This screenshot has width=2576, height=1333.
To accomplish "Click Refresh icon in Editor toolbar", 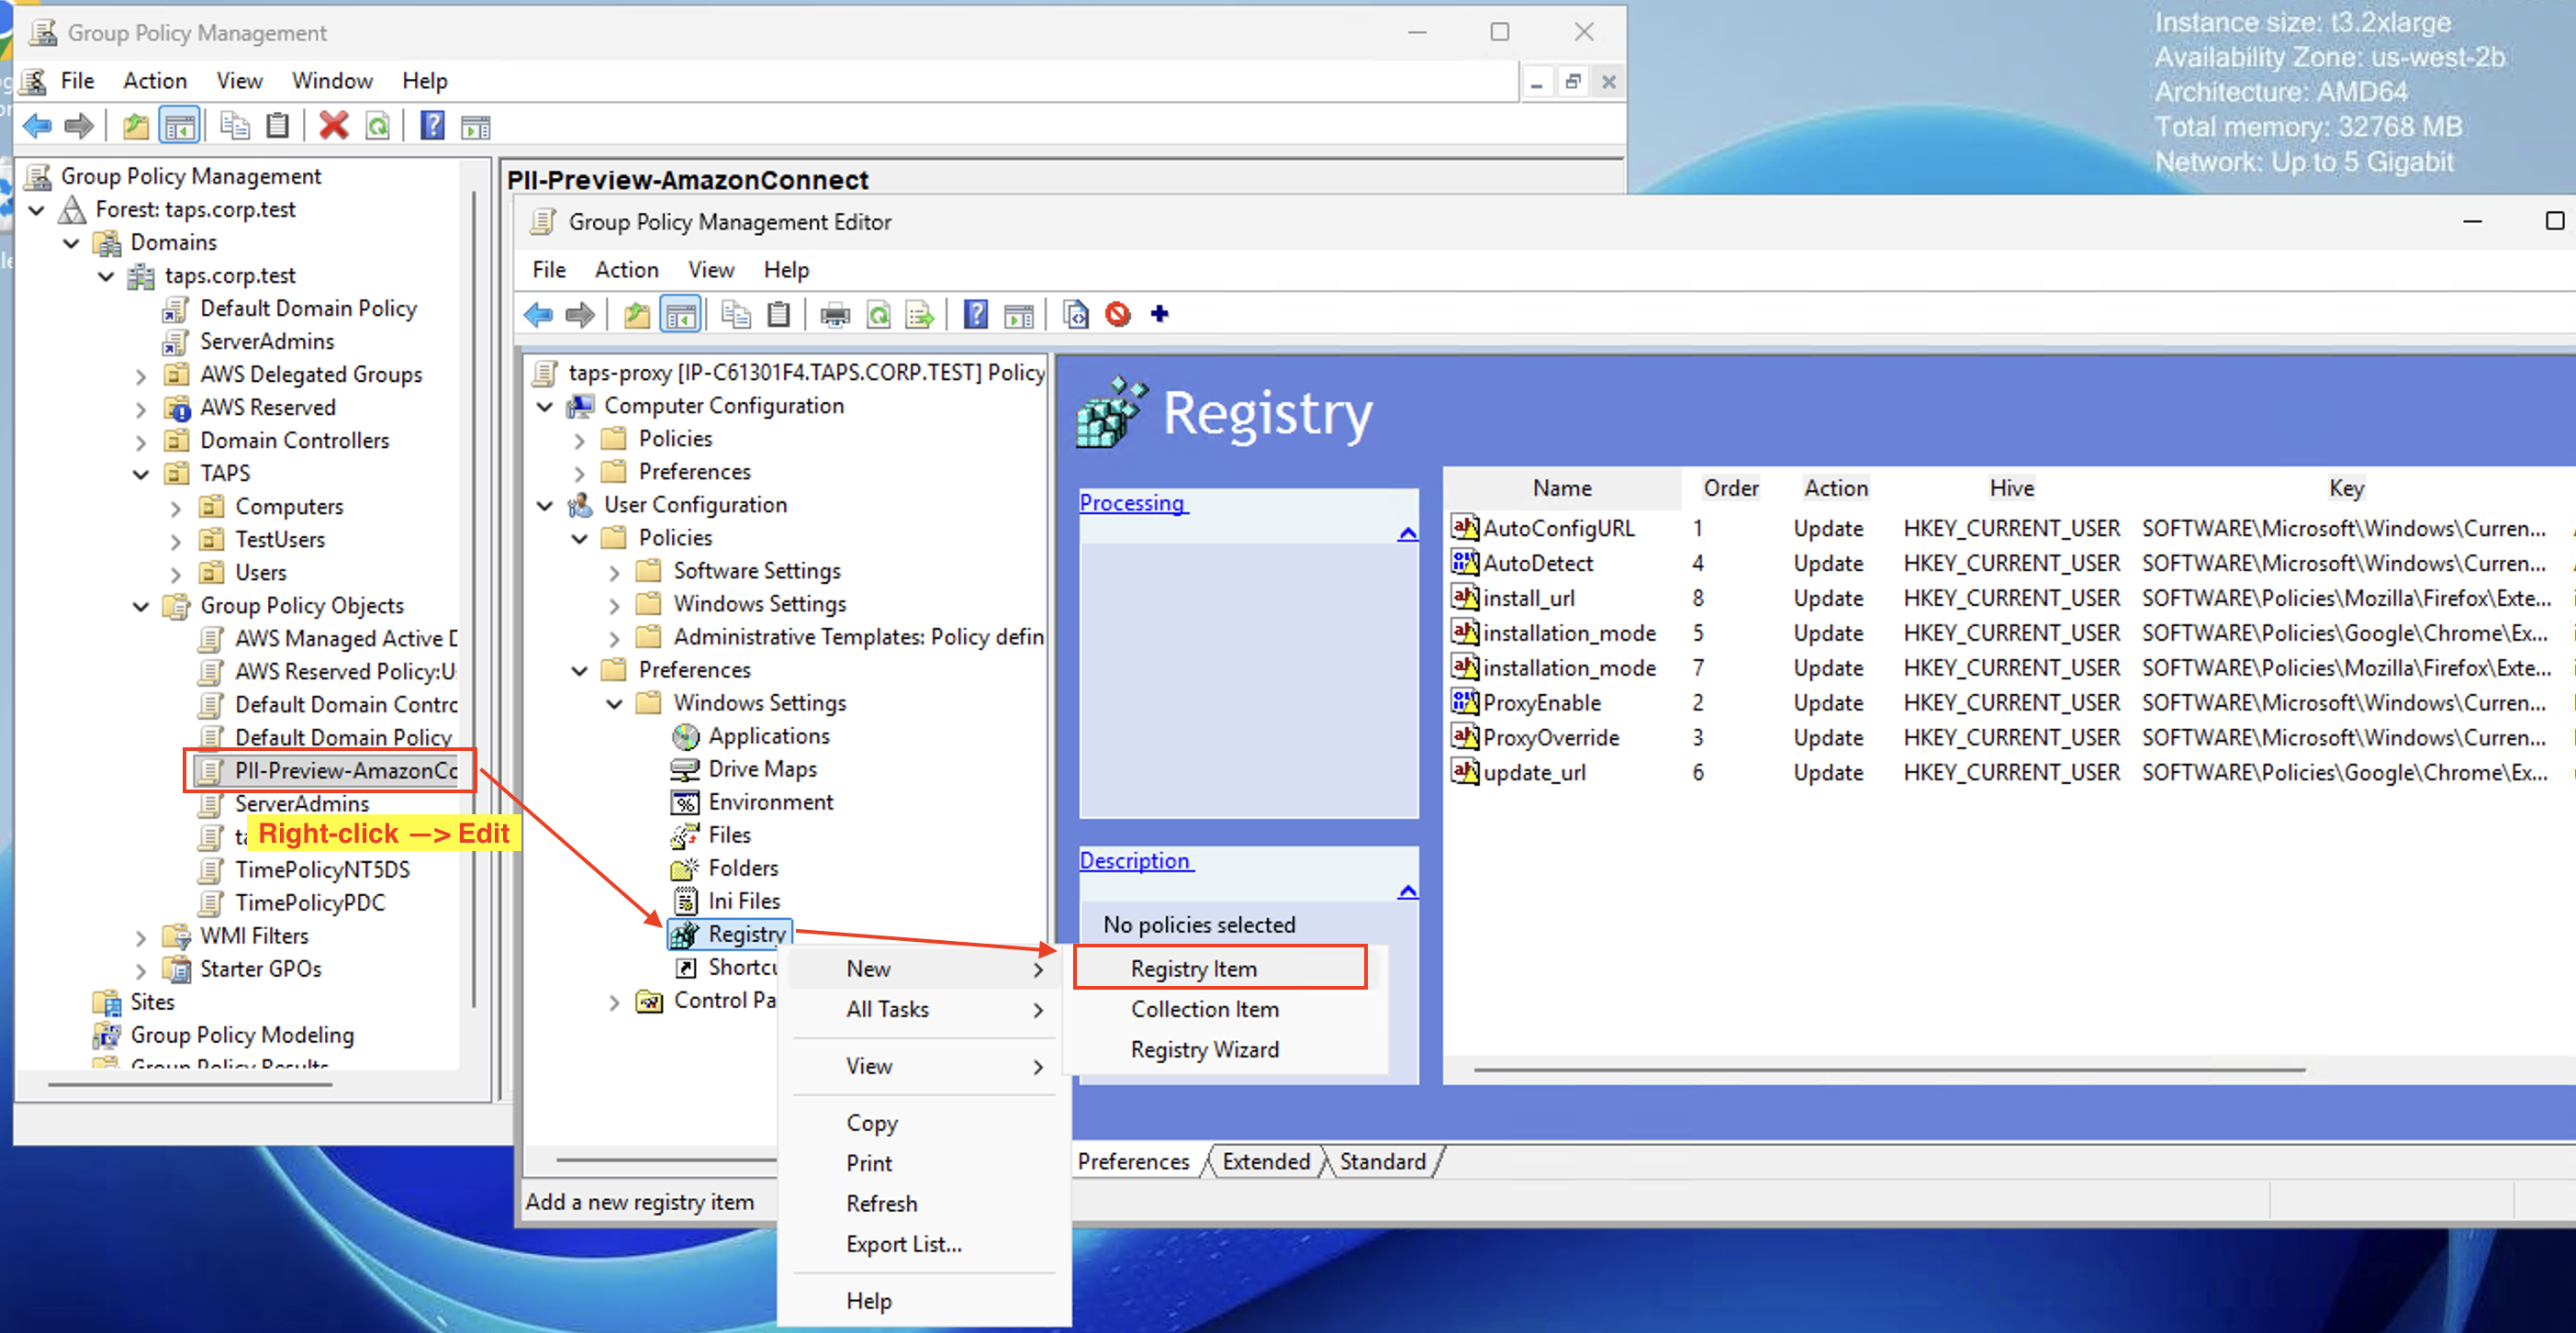I will point(878,315).
